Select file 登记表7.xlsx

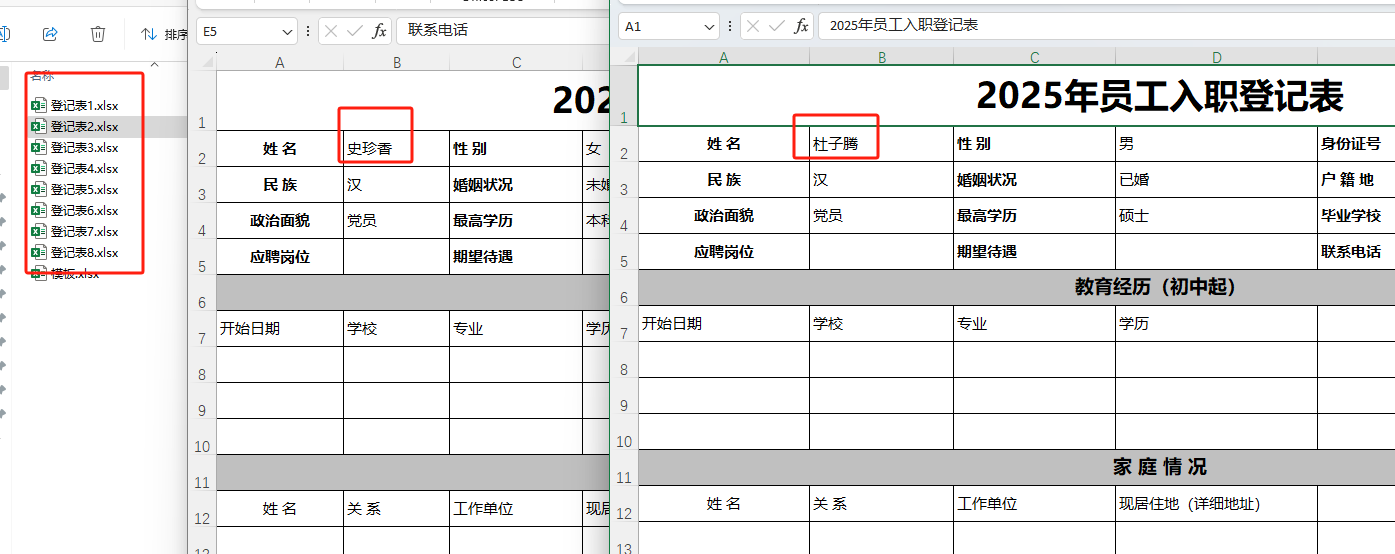pos(84,231)
